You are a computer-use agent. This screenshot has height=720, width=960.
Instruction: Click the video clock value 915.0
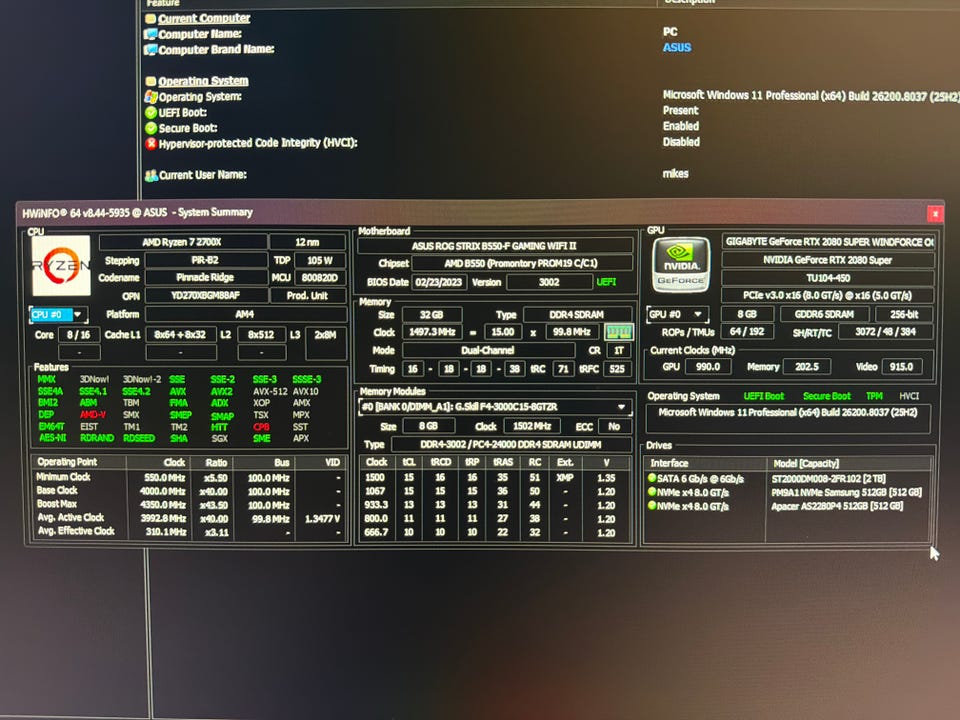[x=901, y=367]
